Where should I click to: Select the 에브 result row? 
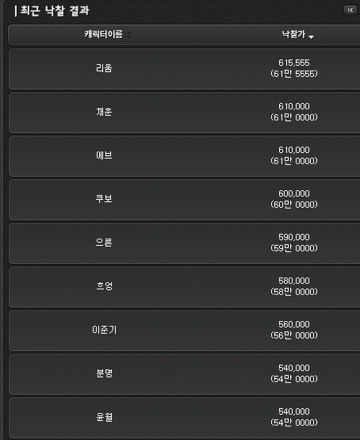point(184,156)
